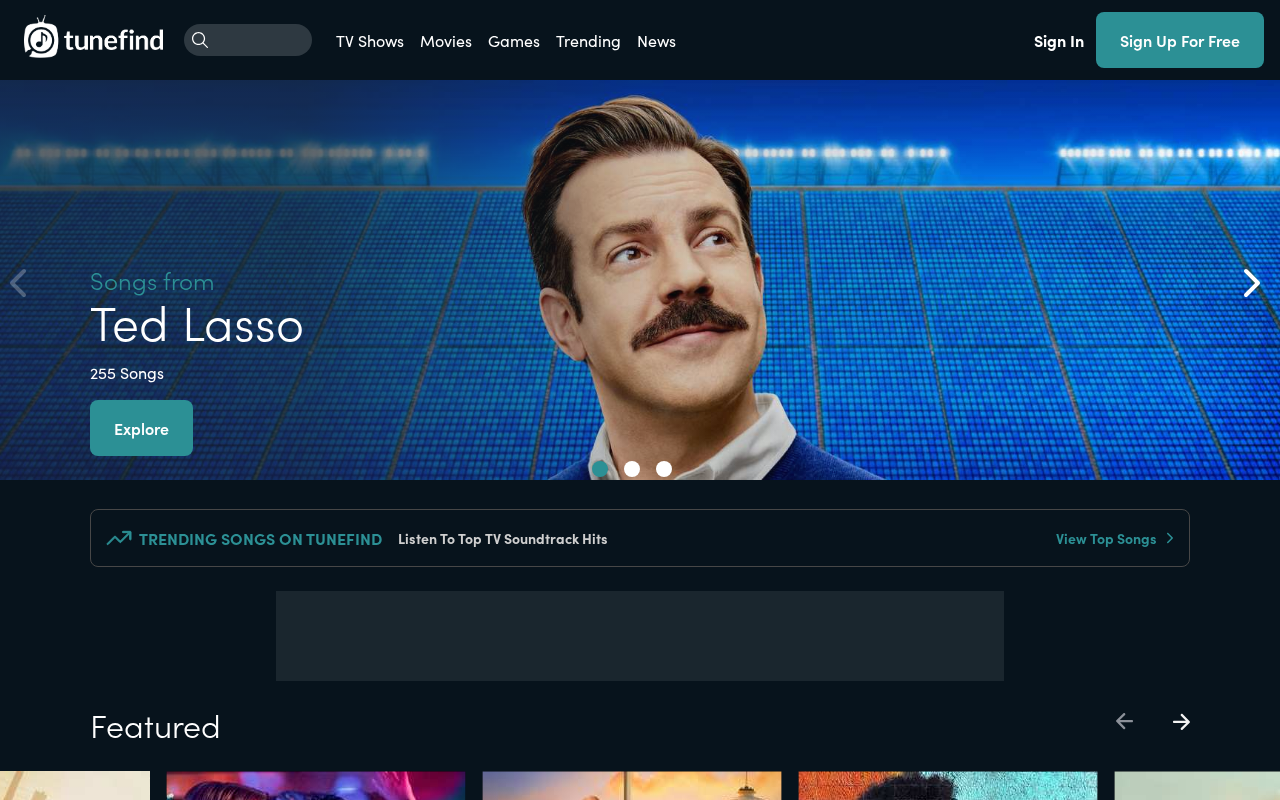Show next Featured items with right arrow
The height and width of the screenshot is (800, 1280).
point(1181,721)
